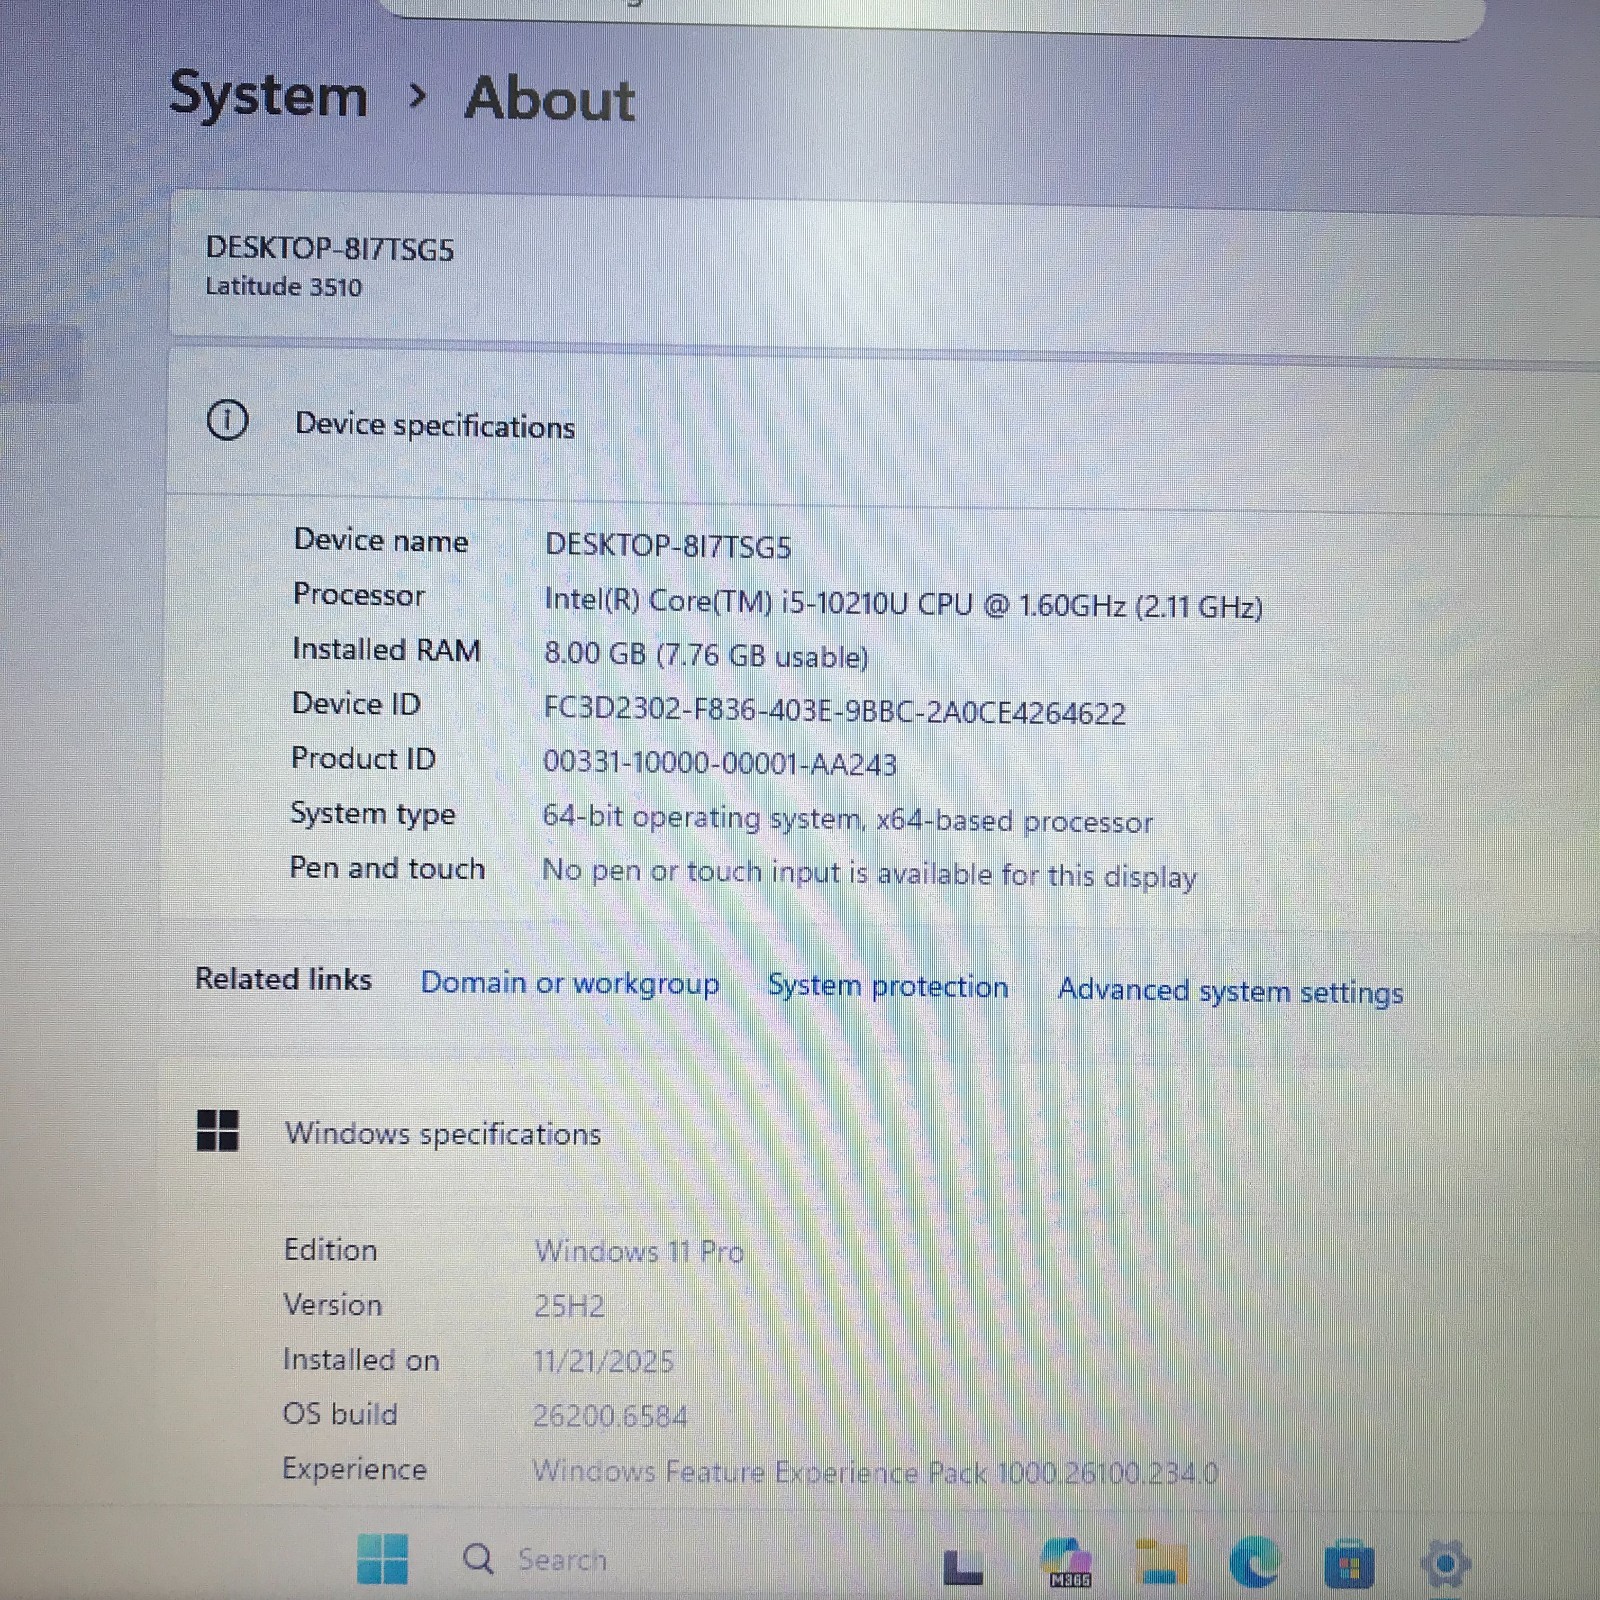Open Domain or workgroup link

[x=570, y=983]
